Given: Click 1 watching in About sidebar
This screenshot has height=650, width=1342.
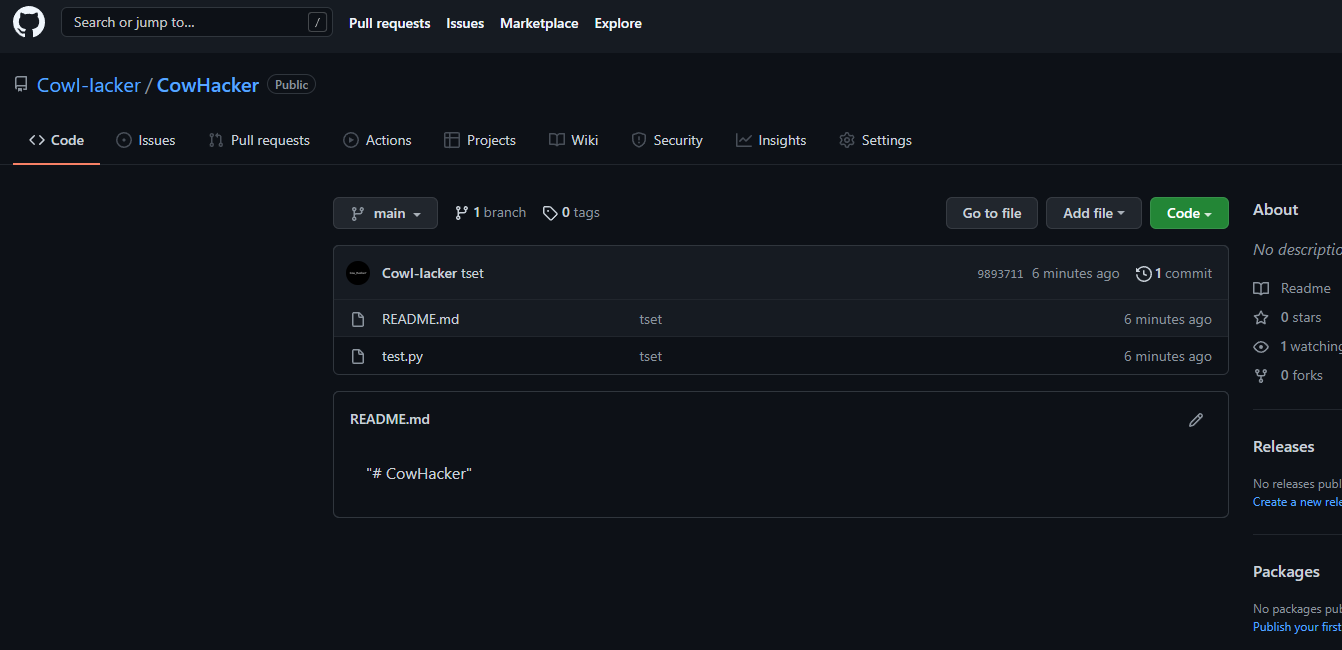Looking at the screenshot, I should [x=1298, y=346].
